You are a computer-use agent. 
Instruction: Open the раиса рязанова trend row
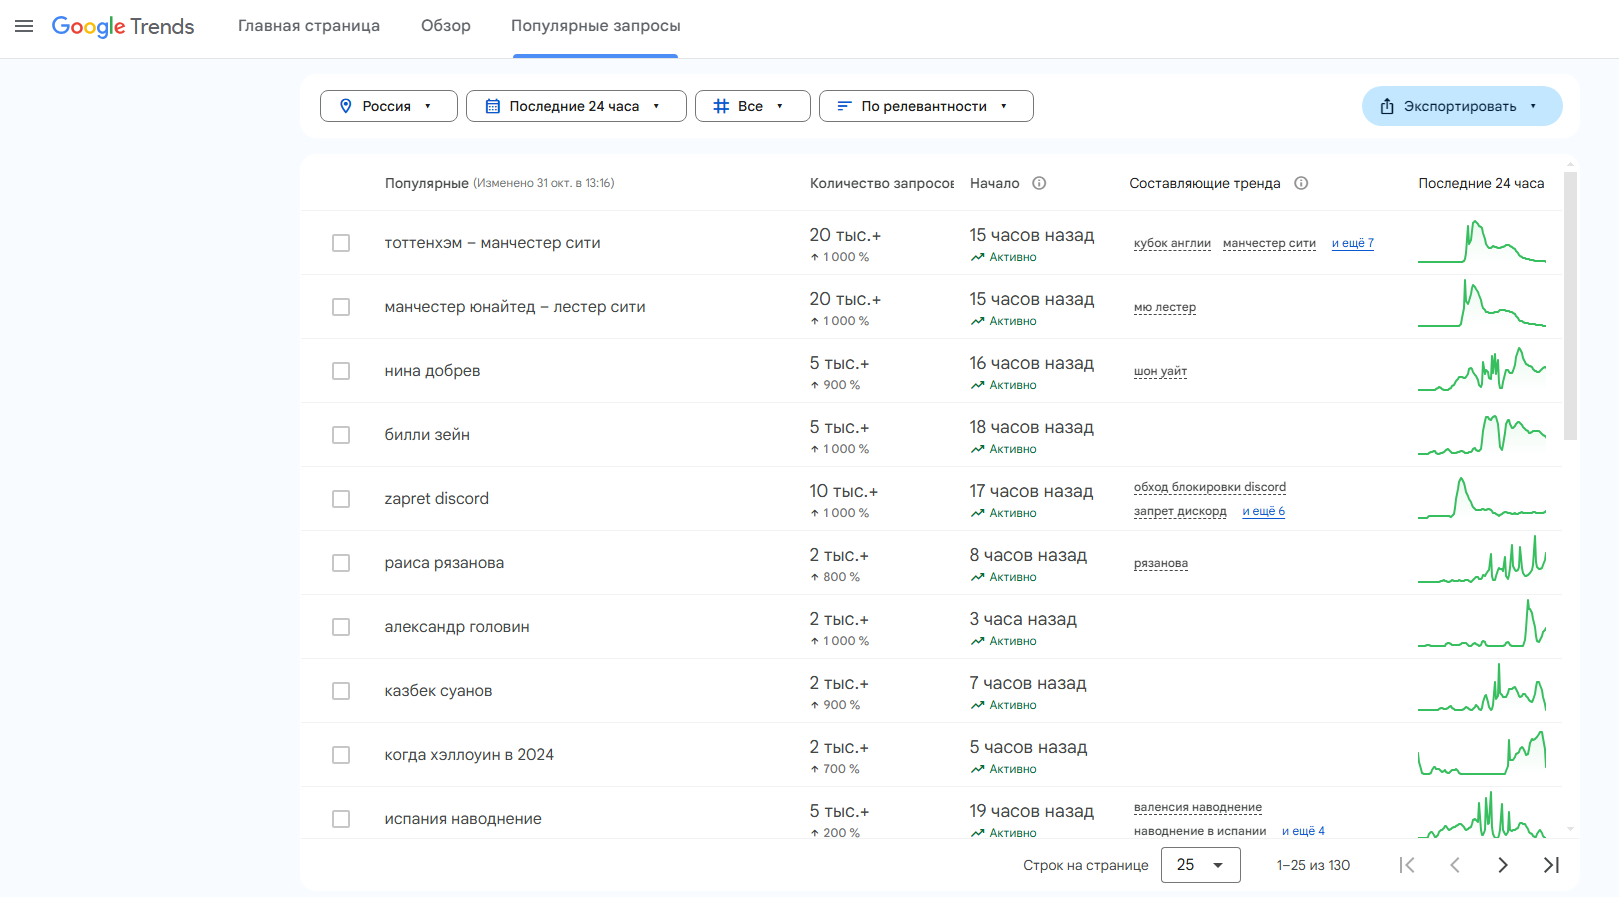click(x=930, y=563)
